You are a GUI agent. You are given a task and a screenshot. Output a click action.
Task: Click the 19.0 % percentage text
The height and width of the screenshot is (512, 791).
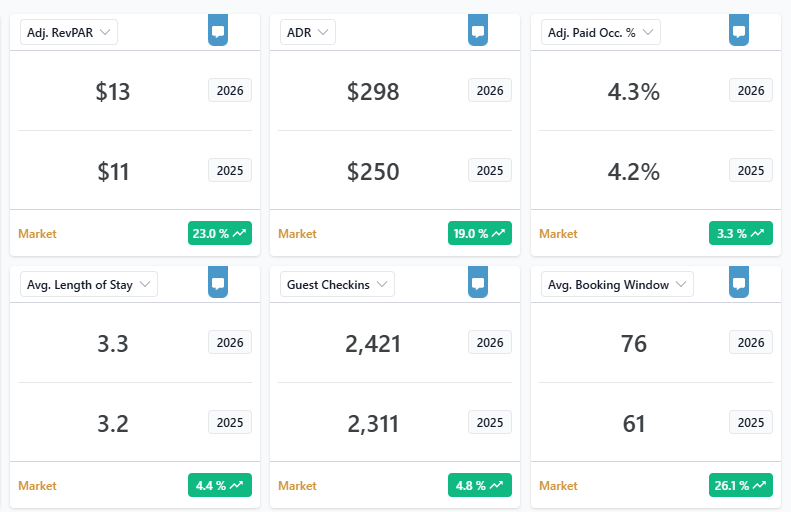click(x=471, y=234)
